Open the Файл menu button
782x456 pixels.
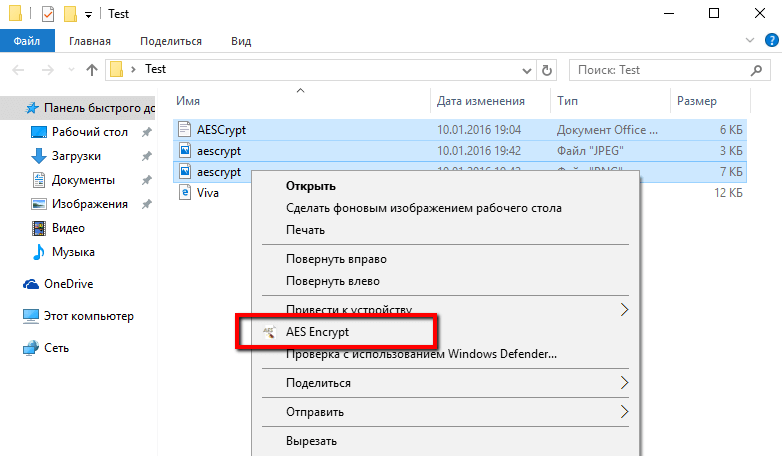[27, 41]
